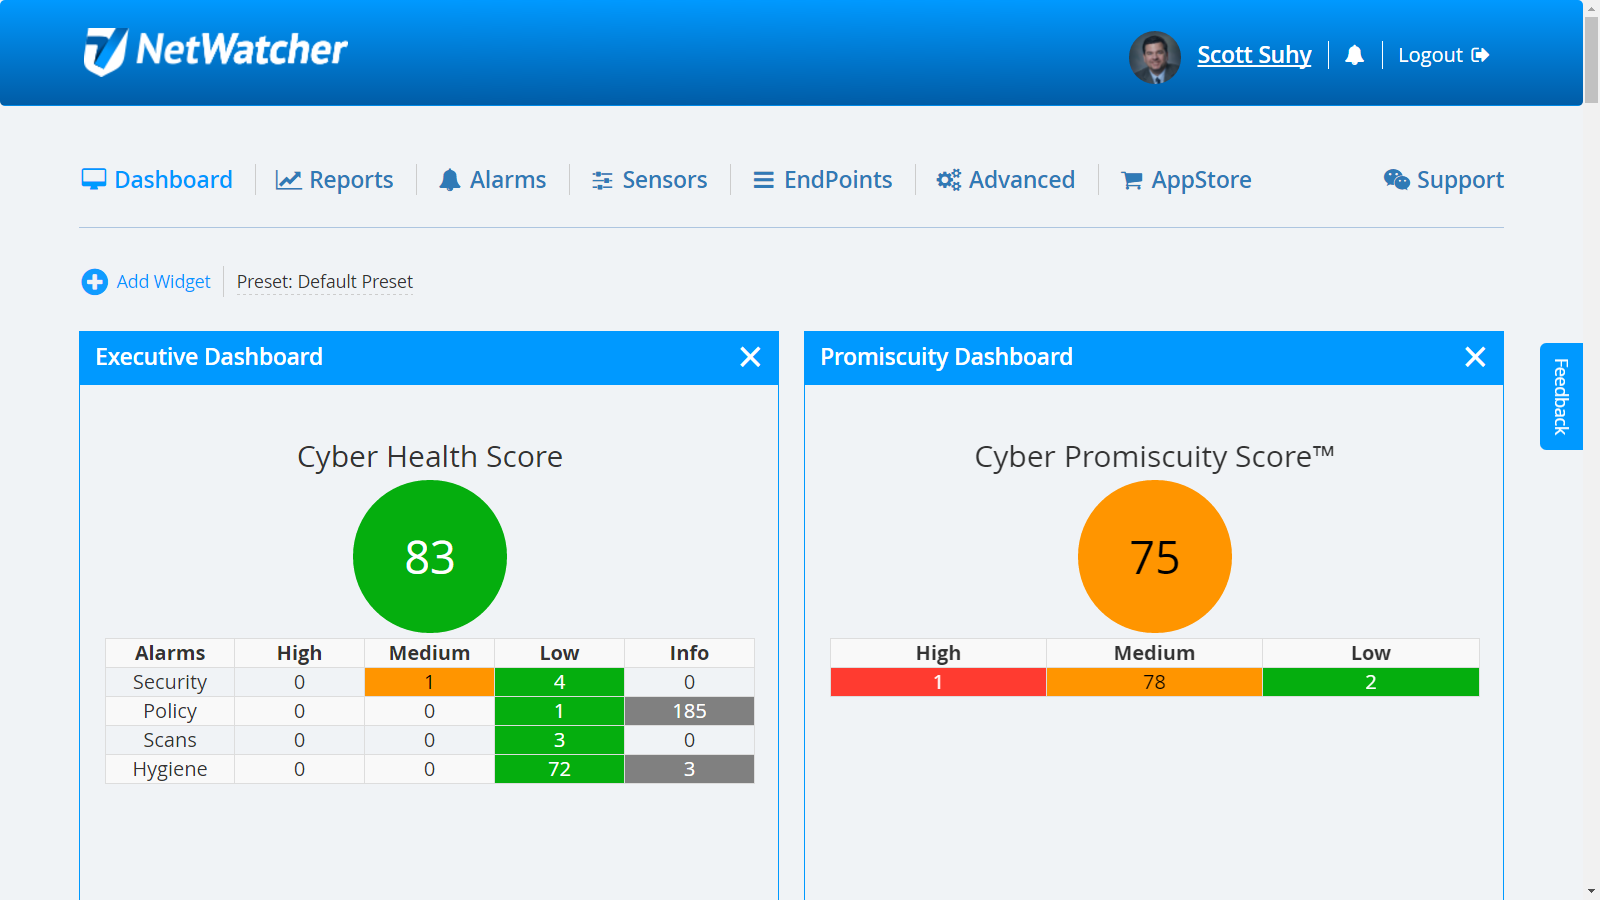Close the Promiscuity Dashboard widget
Image resolution: width=1600 pixels, height=900 pixels.
click(x=1475, y=357)
